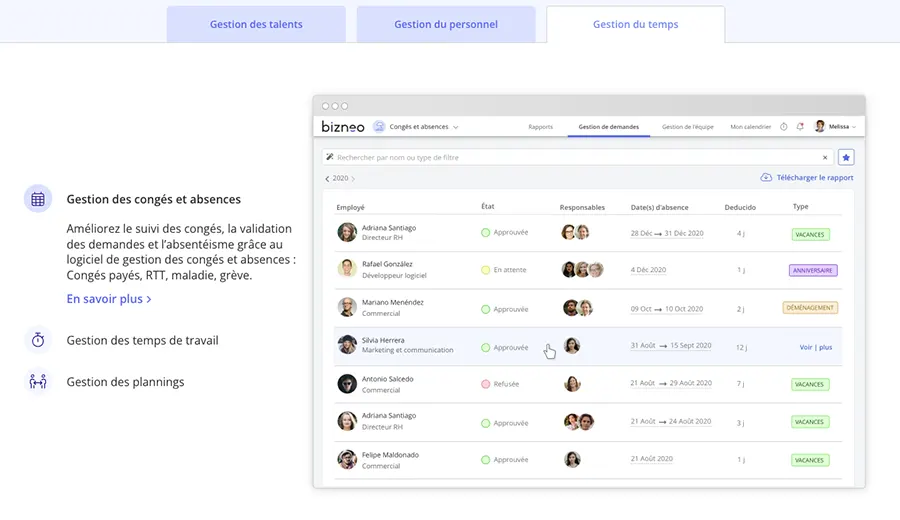Click the bizneo logo

[343, 127]
